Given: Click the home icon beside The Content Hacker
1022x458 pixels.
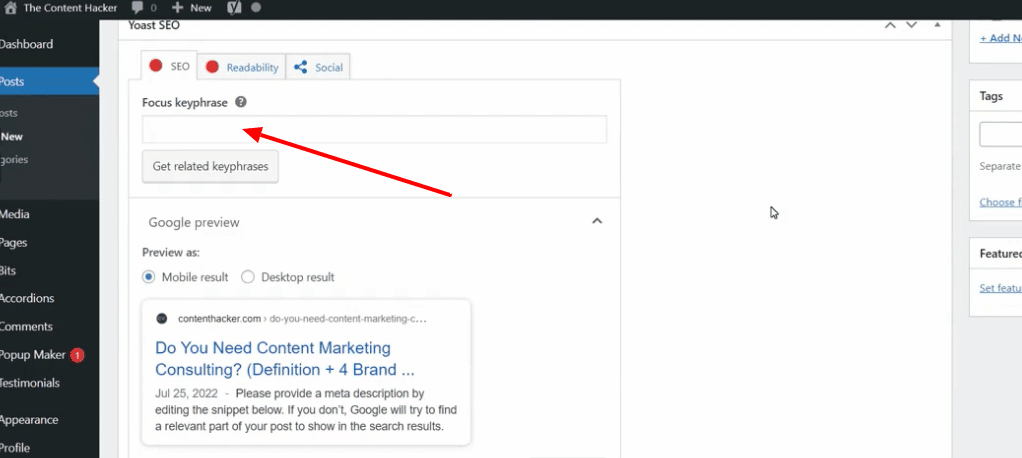Looking at the screenshot, I should [x=9, y=8].
